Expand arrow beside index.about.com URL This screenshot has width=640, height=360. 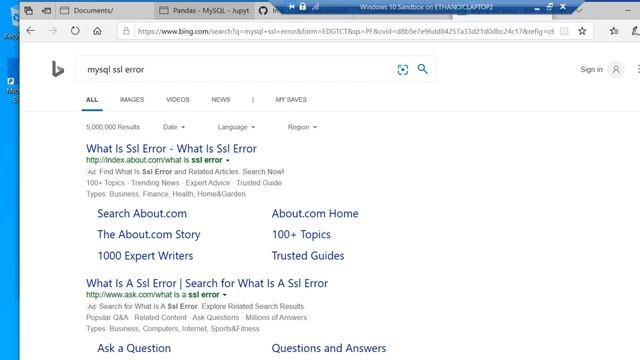coord(227,160)
